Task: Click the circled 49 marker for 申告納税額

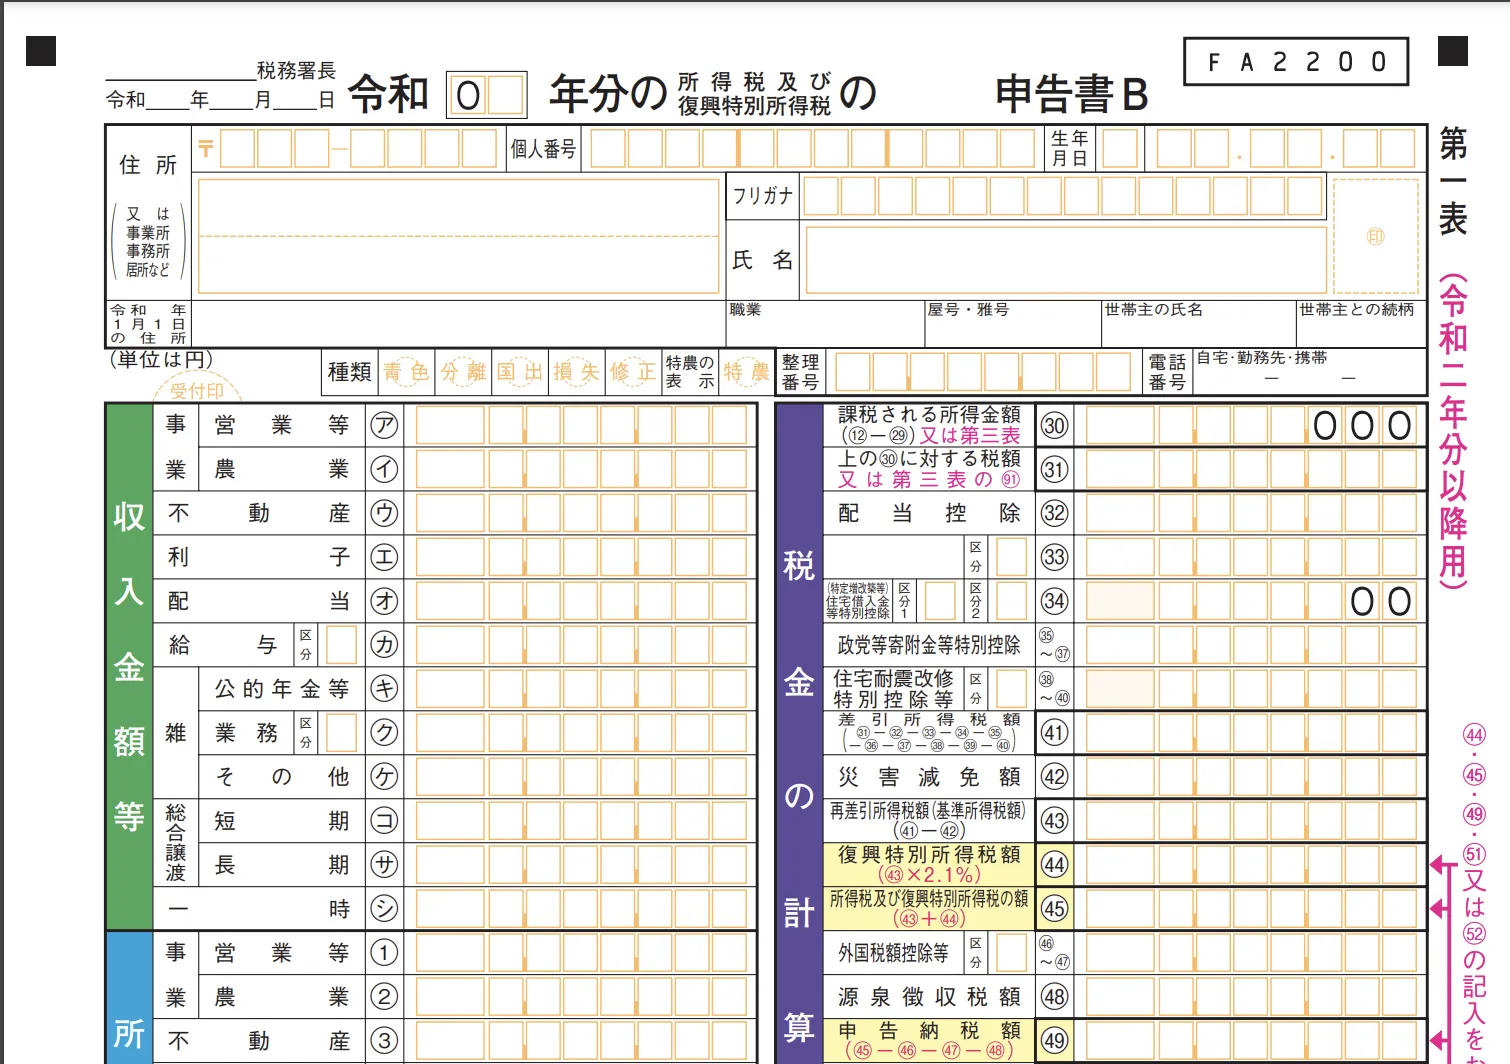Action: pyautogui.click(x=1054, y=1040)
